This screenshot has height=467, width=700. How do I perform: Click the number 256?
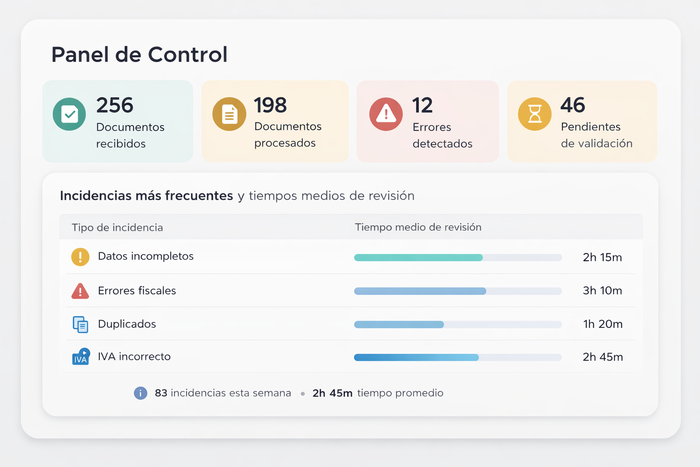tap(115, 105)
